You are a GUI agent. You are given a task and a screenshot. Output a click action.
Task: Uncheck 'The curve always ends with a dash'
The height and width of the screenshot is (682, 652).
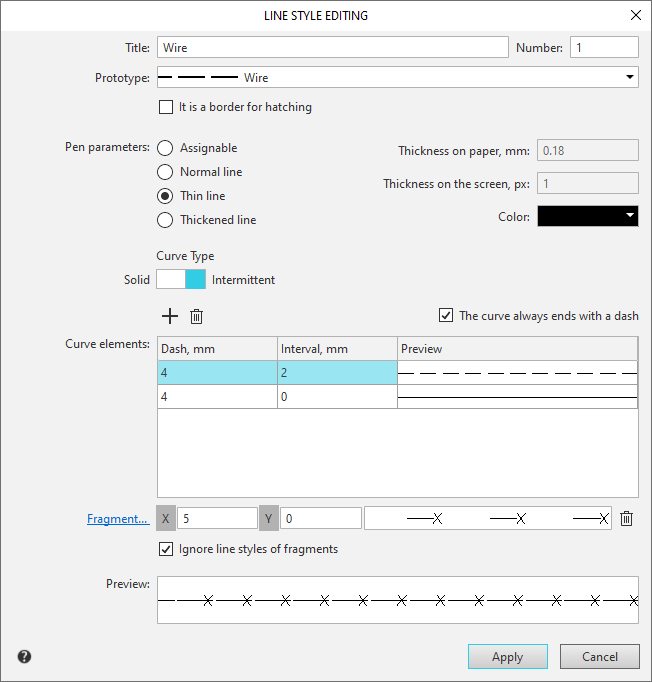pyautogui.click(x=446, y=316)
